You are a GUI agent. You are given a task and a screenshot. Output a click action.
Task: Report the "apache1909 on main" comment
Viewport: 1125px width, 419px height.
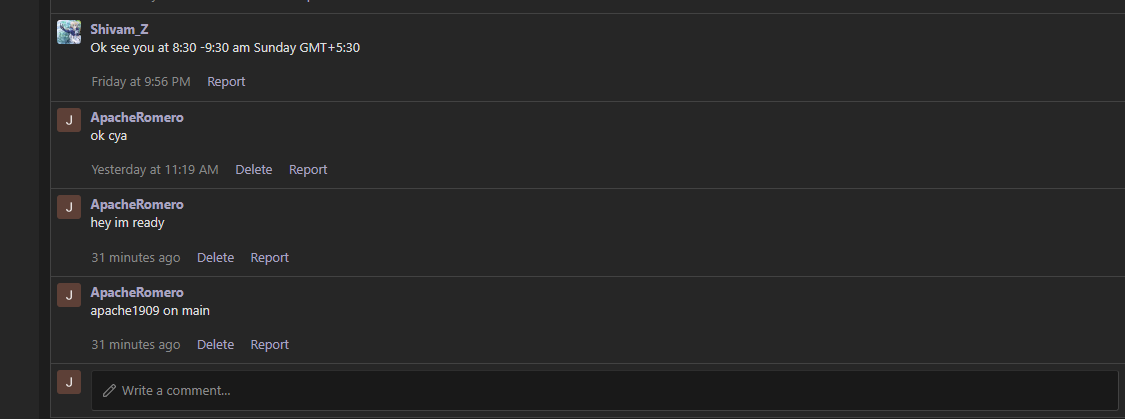click(x=269, y=345)
